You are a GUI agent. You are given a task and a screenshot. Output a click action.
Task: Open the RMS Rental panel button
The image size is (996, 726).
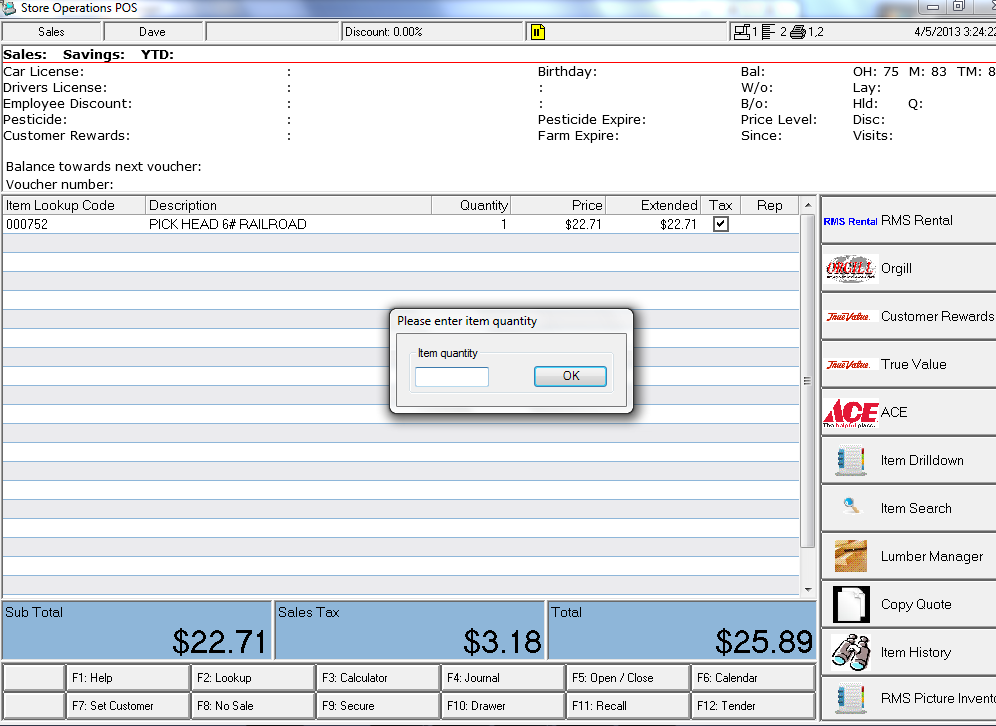[x=907, y=221]
